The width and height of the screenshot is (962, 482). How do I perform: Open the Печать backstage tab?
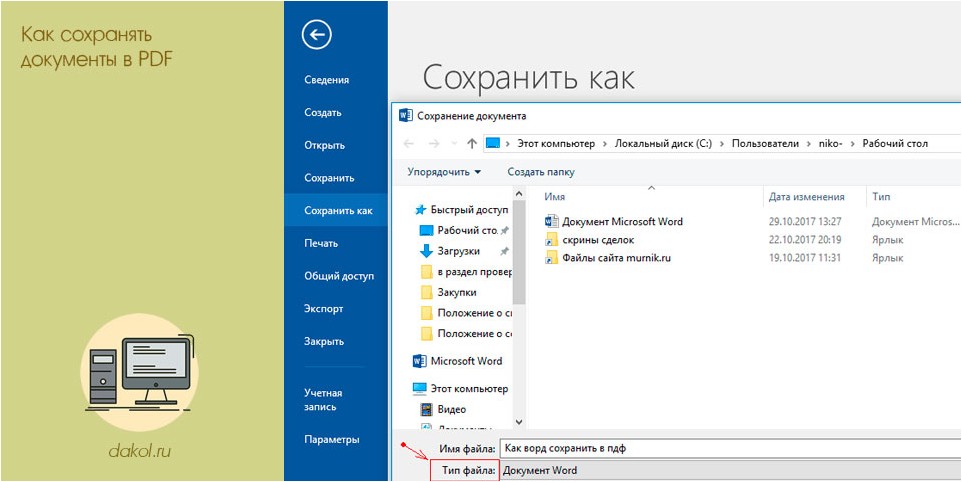click(x=321, y=243)
